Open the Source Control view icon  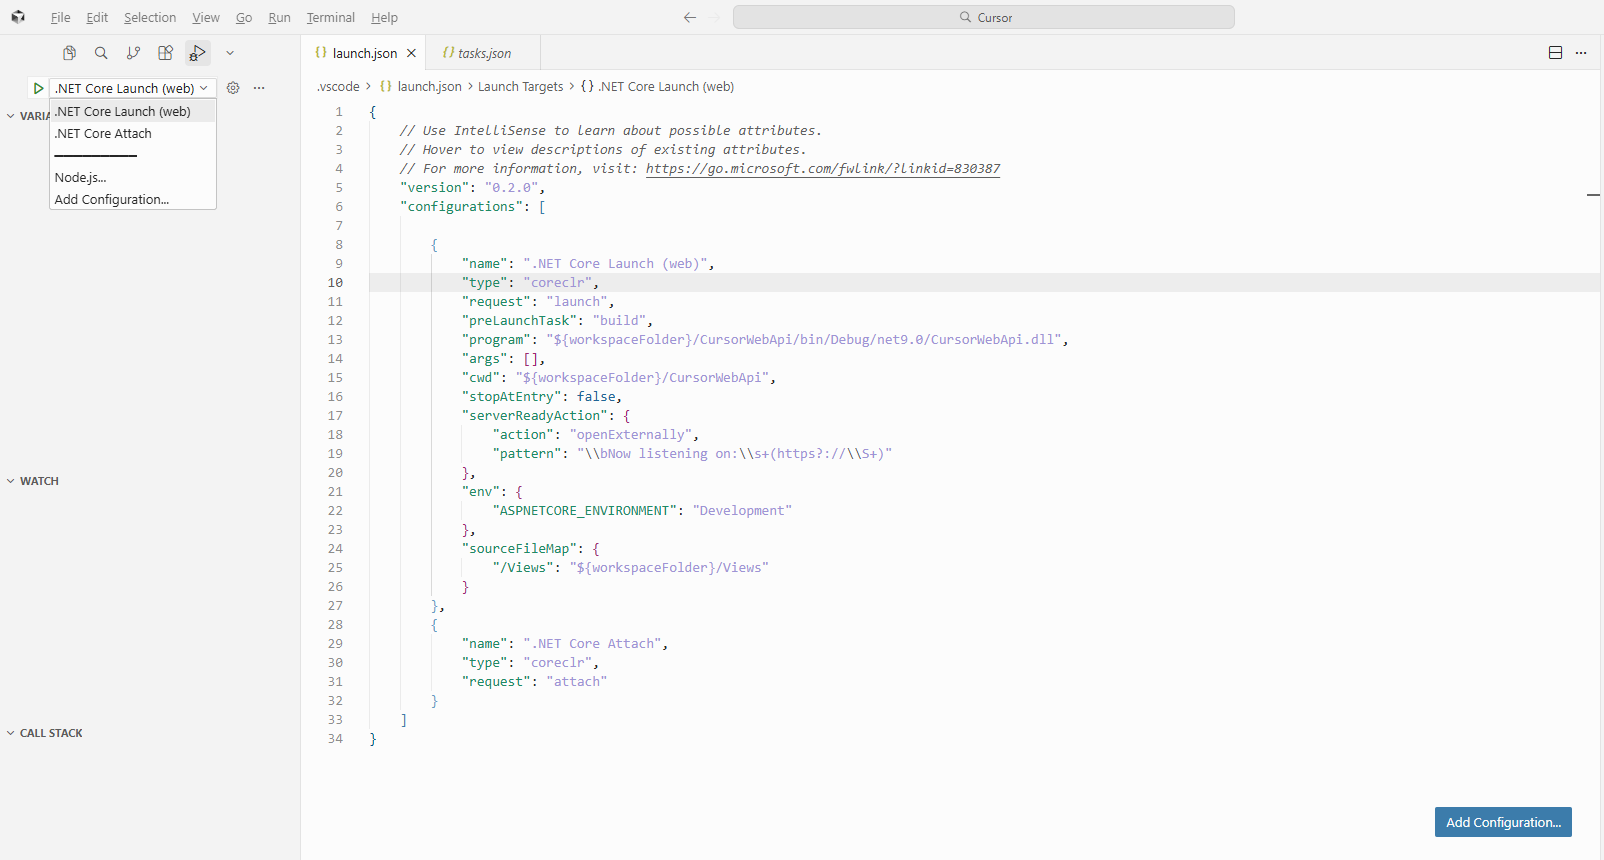coord(133,53)
